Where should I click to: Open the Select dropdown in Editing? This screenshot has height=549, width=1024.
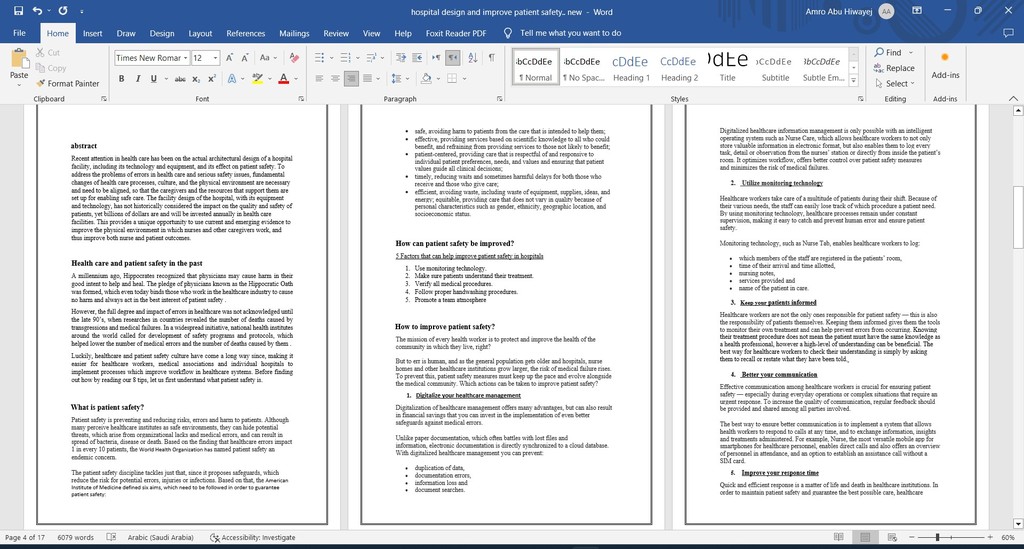tap(895, 84)
